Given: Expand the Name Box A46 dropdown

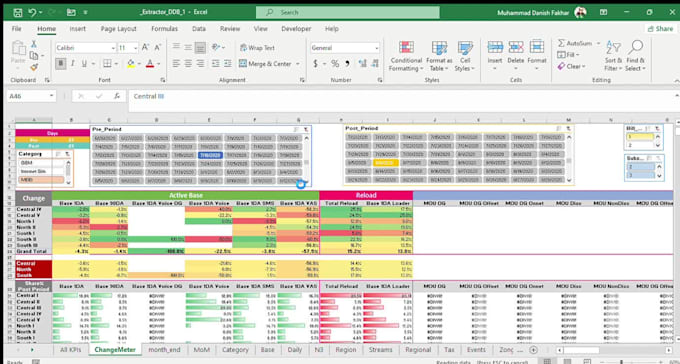Looking at the screenshot, I should coord(51,96).
